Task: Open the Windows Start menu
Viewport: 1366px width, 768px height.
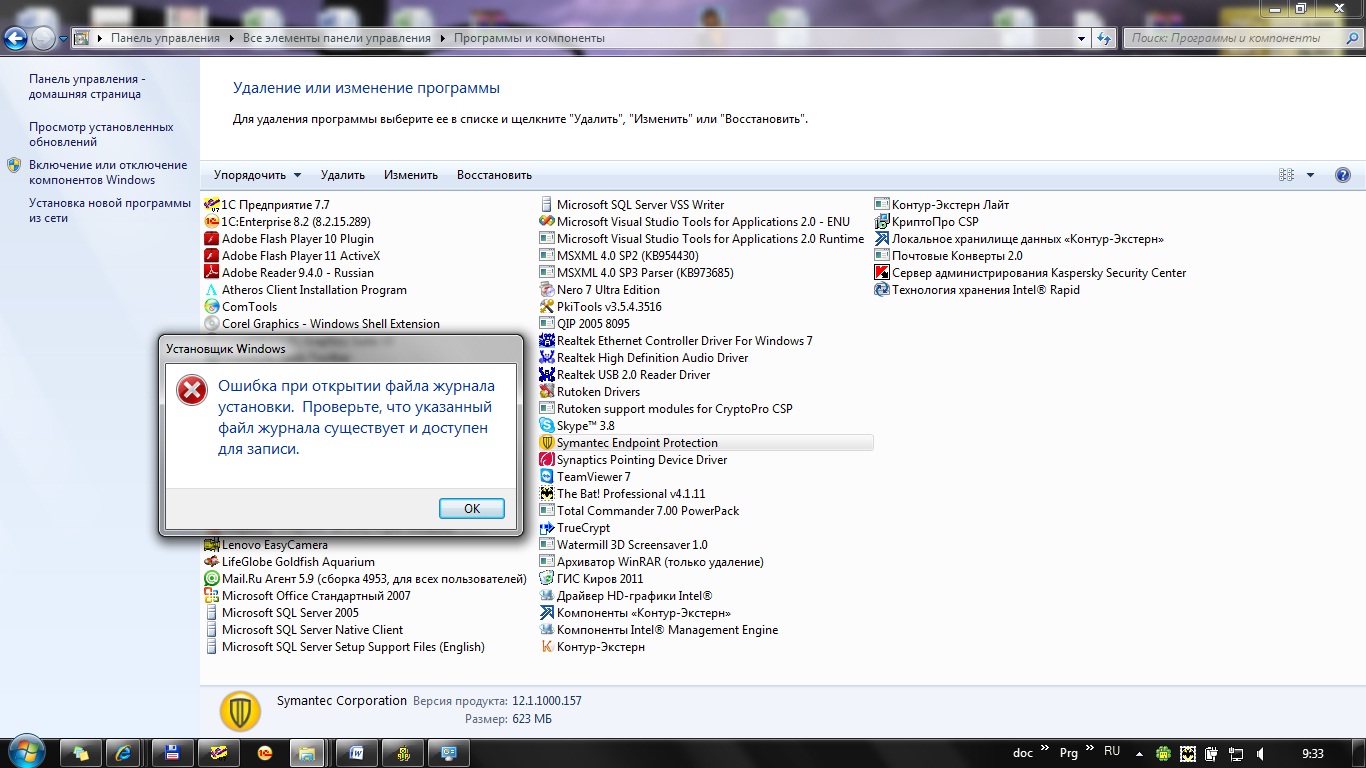Action: (26, 751)
